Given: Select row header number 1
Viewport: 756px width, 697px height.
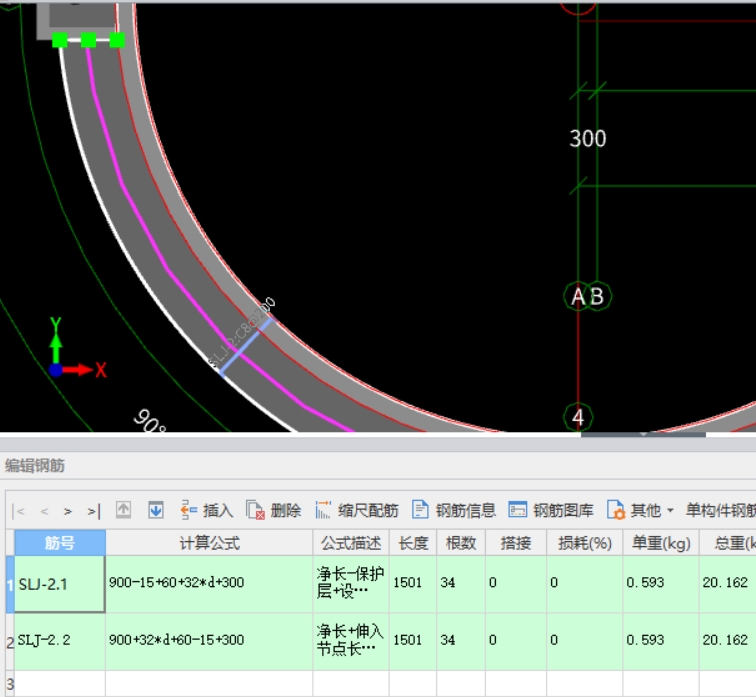Looking at the screenshot, I should pos(10,584).
